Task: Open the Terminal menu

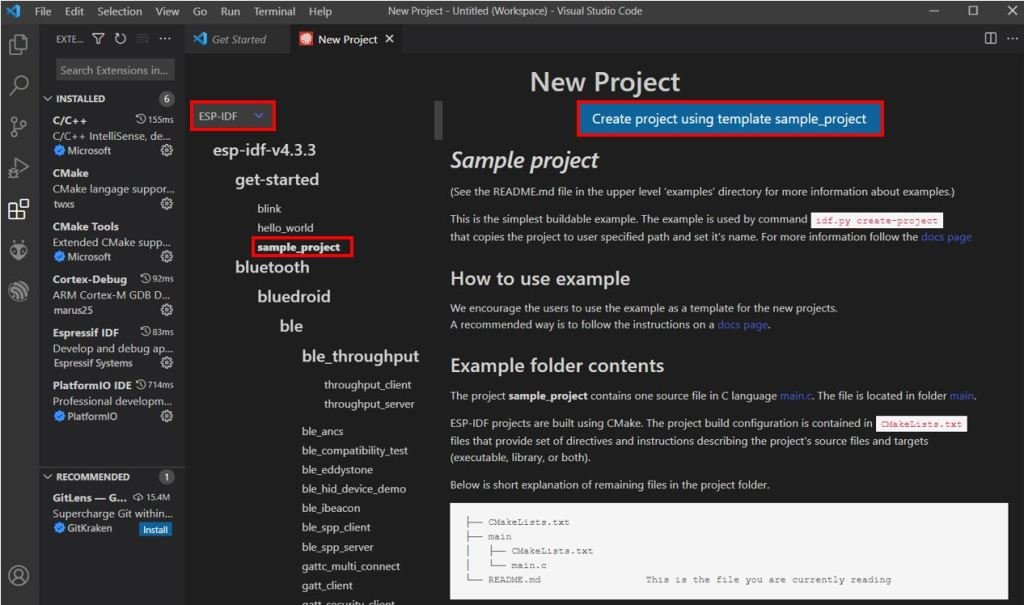Action: point(274,11)
